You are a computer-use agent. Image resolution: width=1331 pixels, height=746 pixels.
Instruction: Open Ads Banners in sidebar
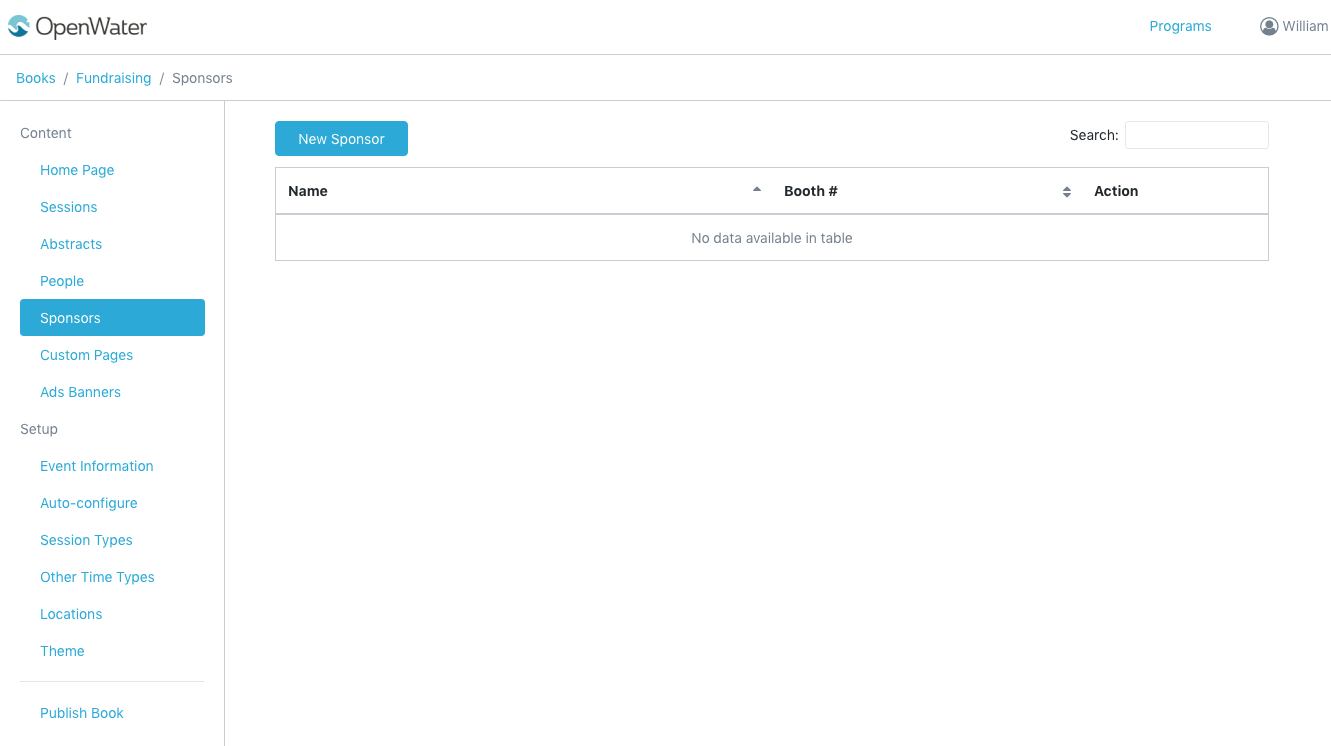[x=80, y=392]
